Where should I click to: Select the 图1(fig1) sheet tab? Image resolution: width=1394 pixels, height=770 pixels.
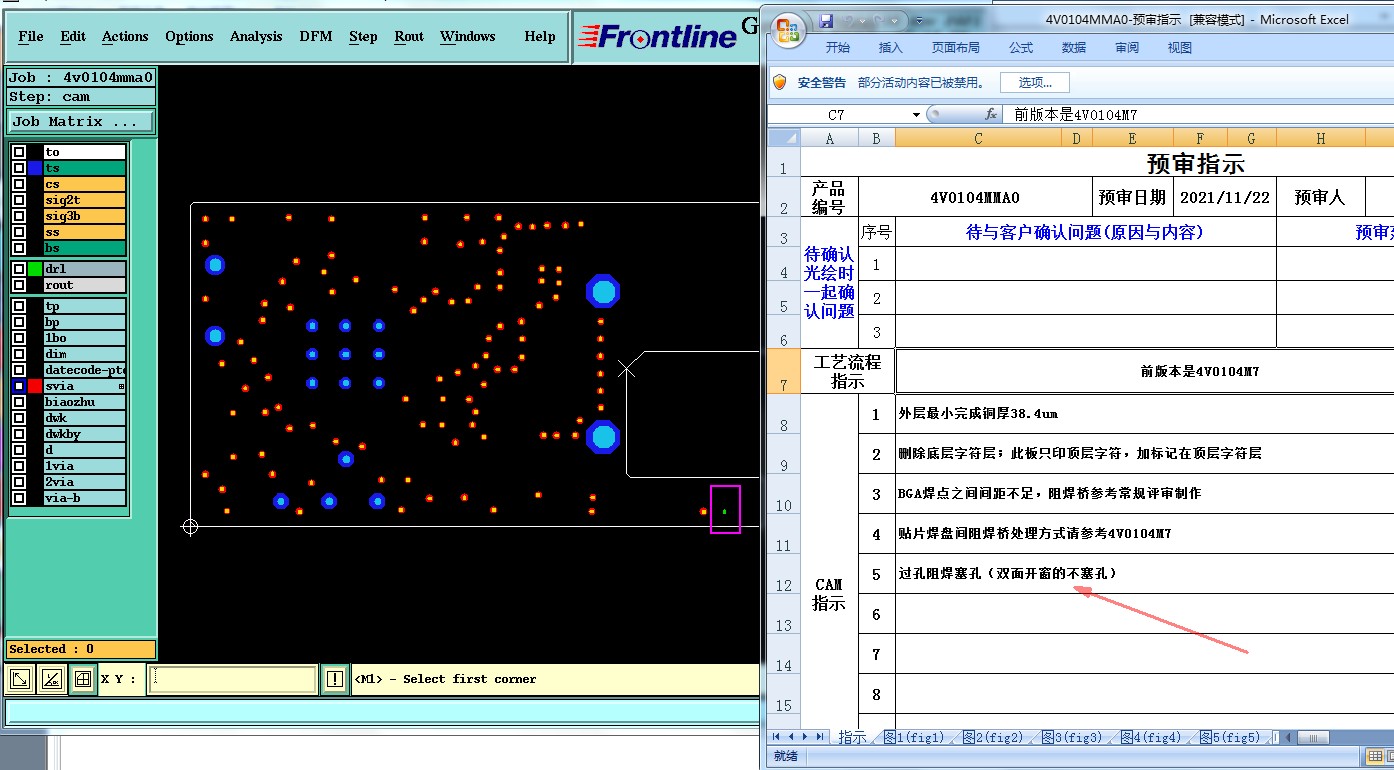pos(913,738)
